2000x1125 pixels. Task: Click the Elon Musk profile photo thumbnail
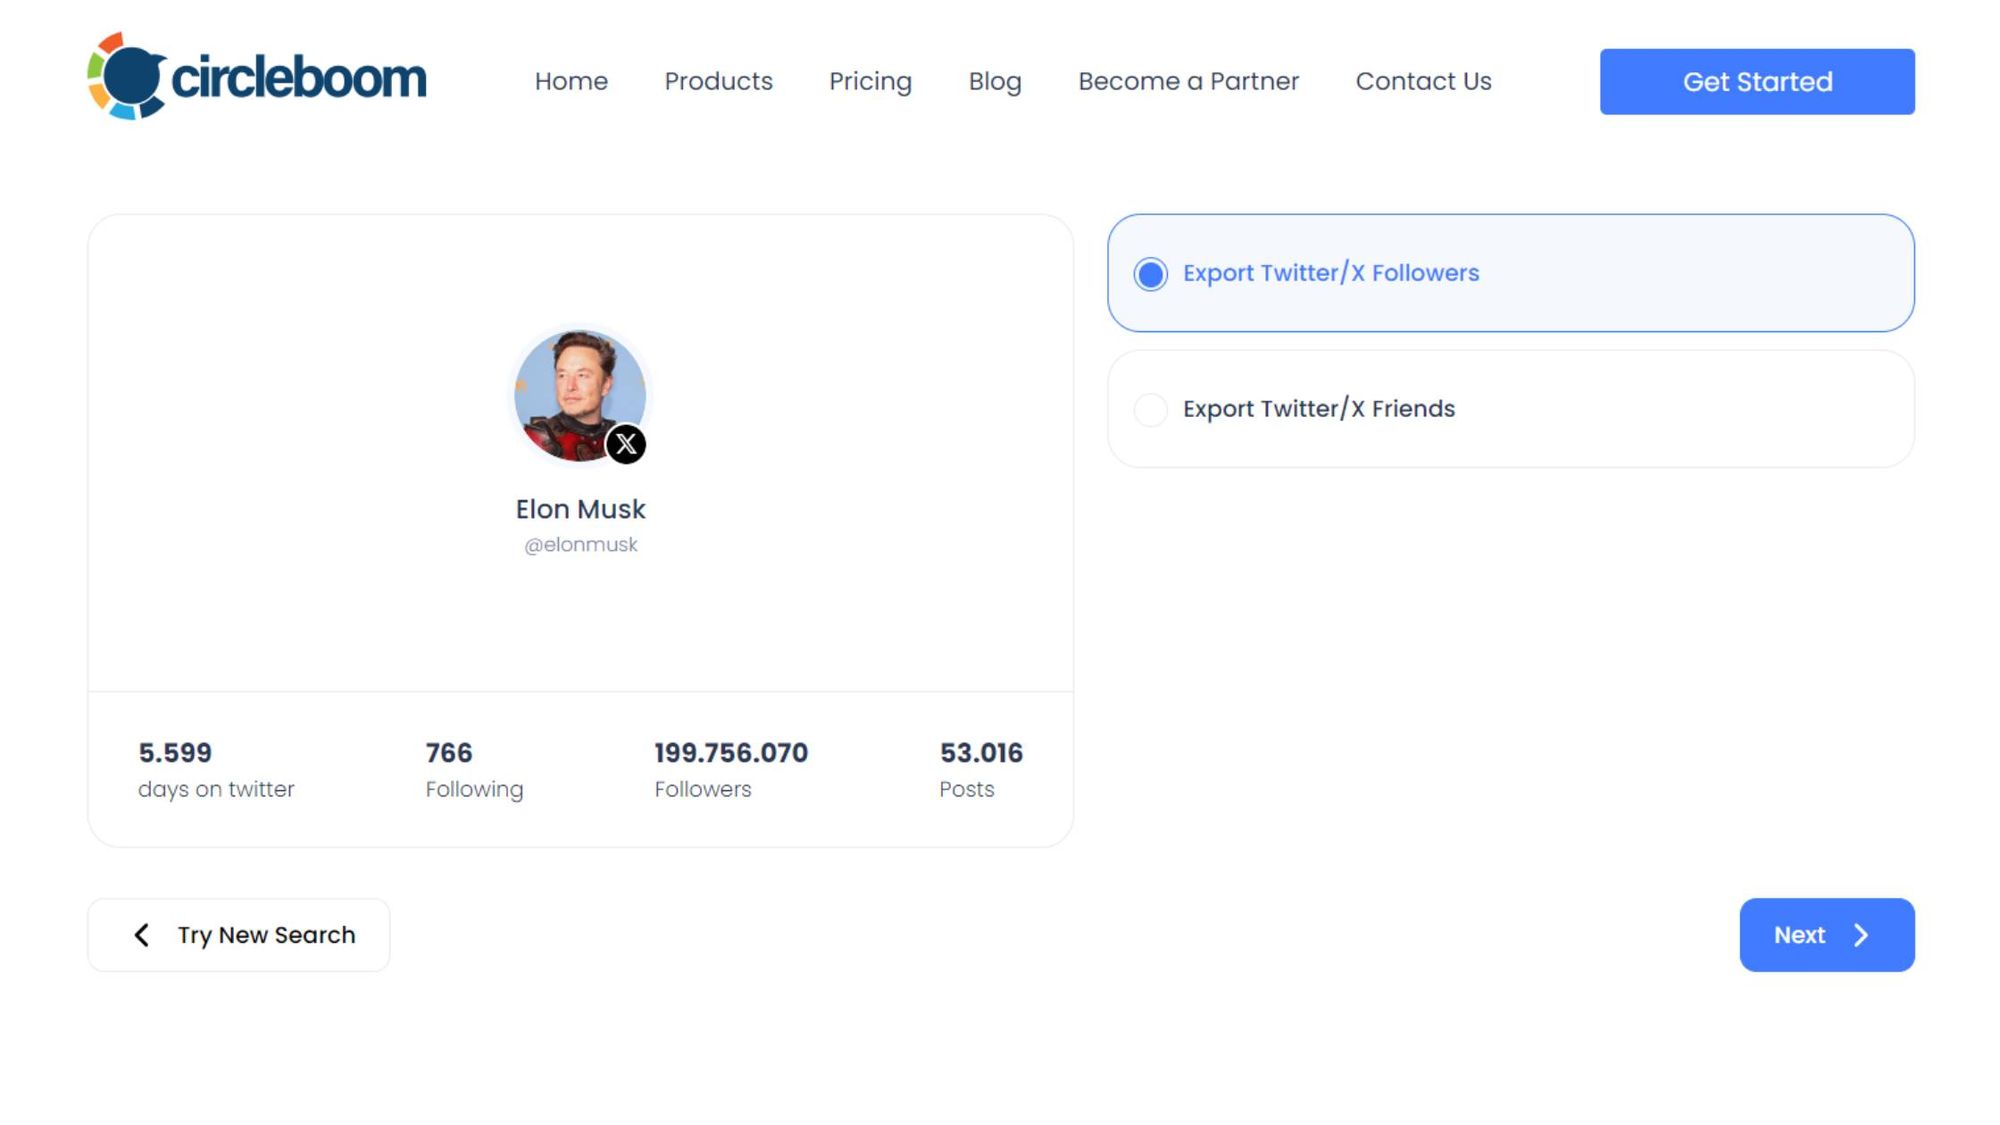pyautogui.click(x=580, y=394)
